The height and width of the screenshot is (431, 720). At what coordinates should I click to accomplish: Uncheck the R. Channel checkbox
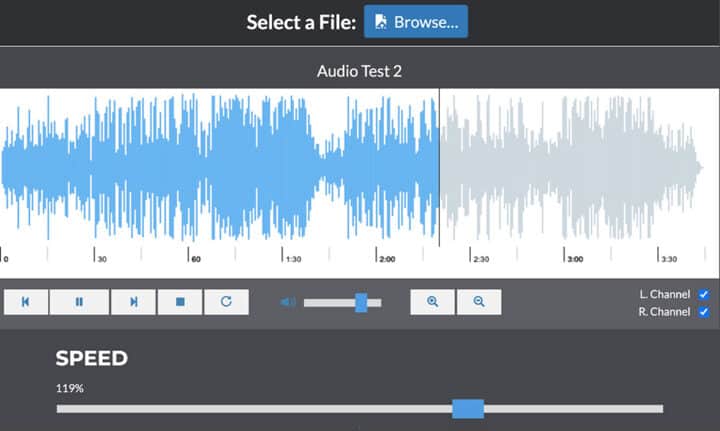click(704, 312)
